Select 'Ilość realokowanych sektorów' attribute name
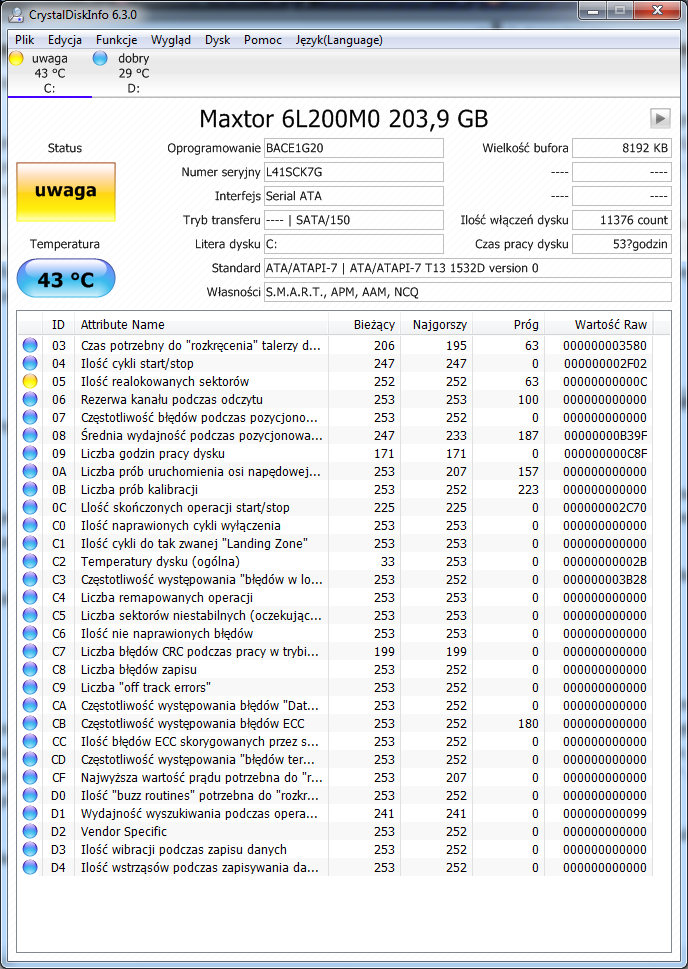Screen dimensions: 688x969 [x=165, y=381]
